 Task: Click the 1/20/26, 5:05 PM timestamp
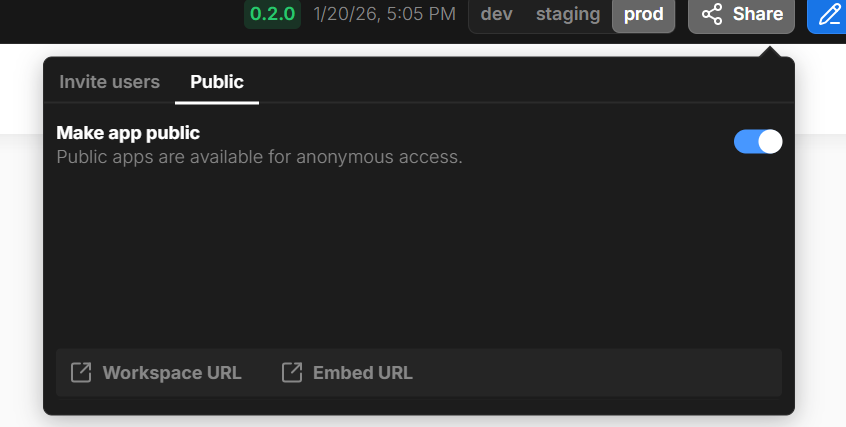click(384, 15)
